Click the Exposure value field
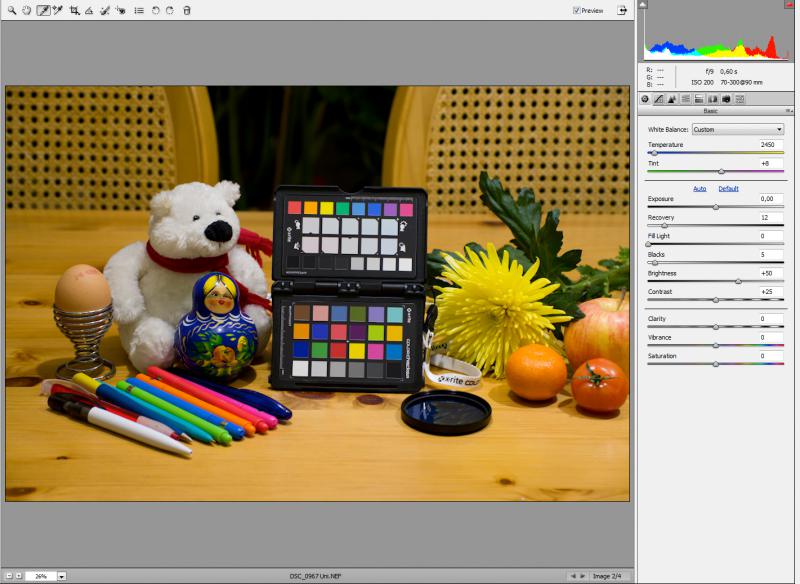Image resolution: width=800 pixels, height=584 pixels. [770, 199]
